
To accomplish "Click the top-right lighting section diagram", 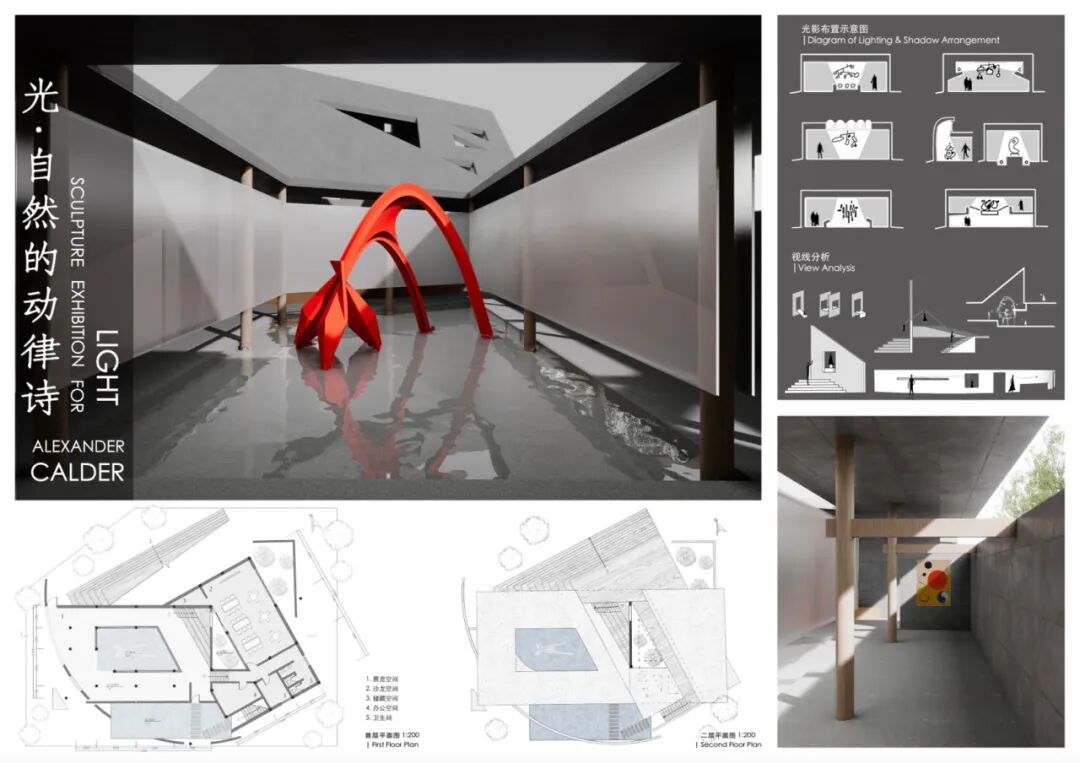I will pyautogui.click(x=984, y=77).
